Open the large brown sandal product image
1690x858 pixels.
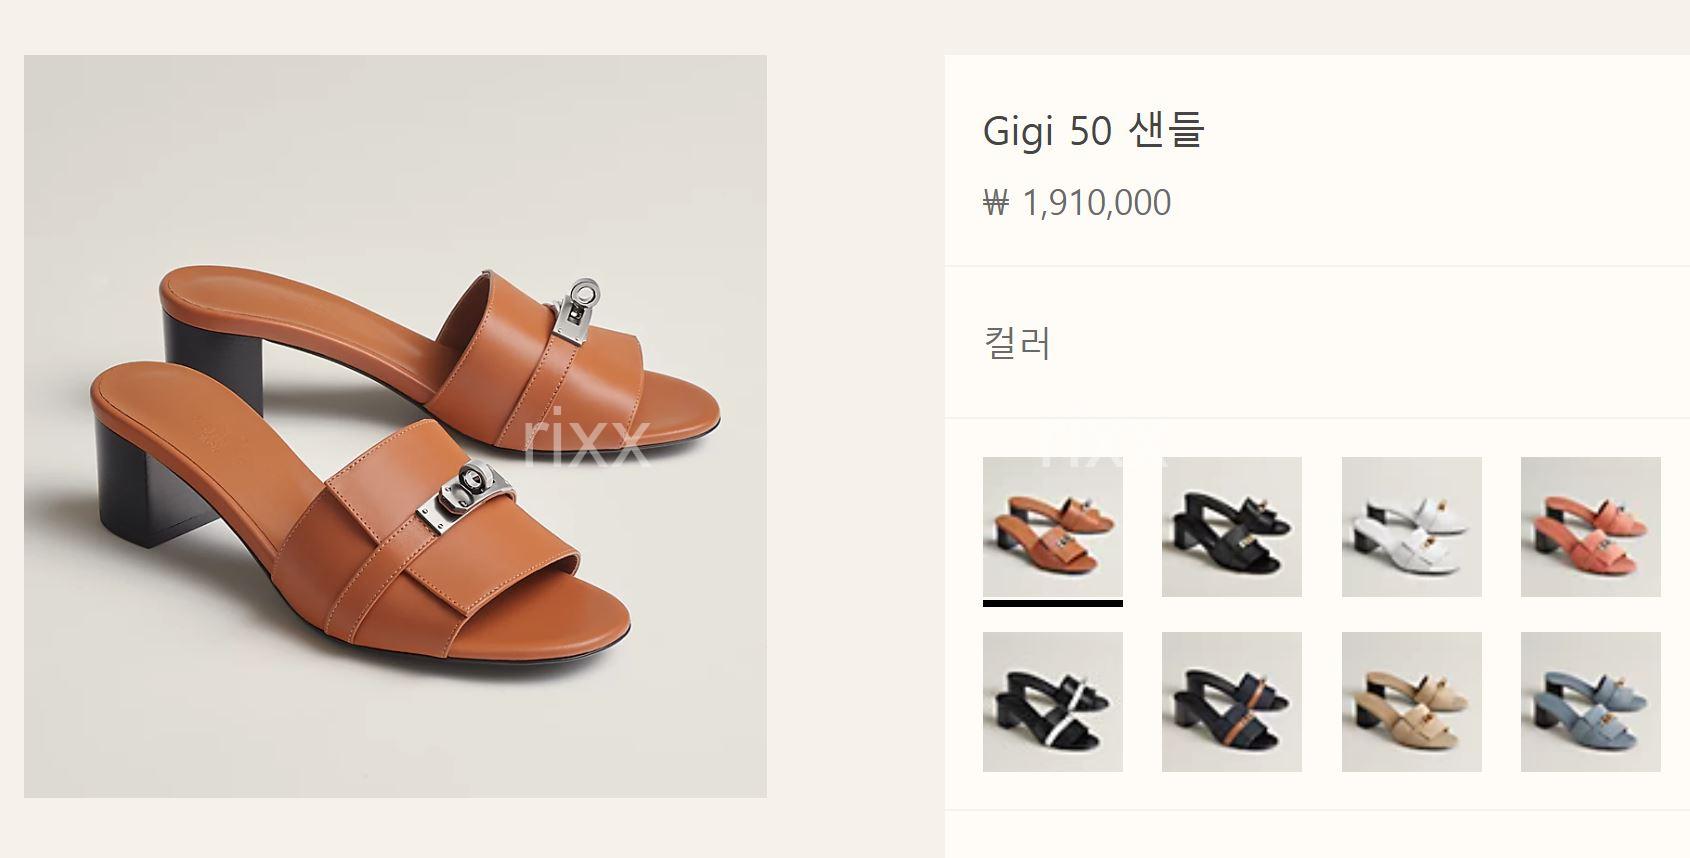(x=395, y=426)
